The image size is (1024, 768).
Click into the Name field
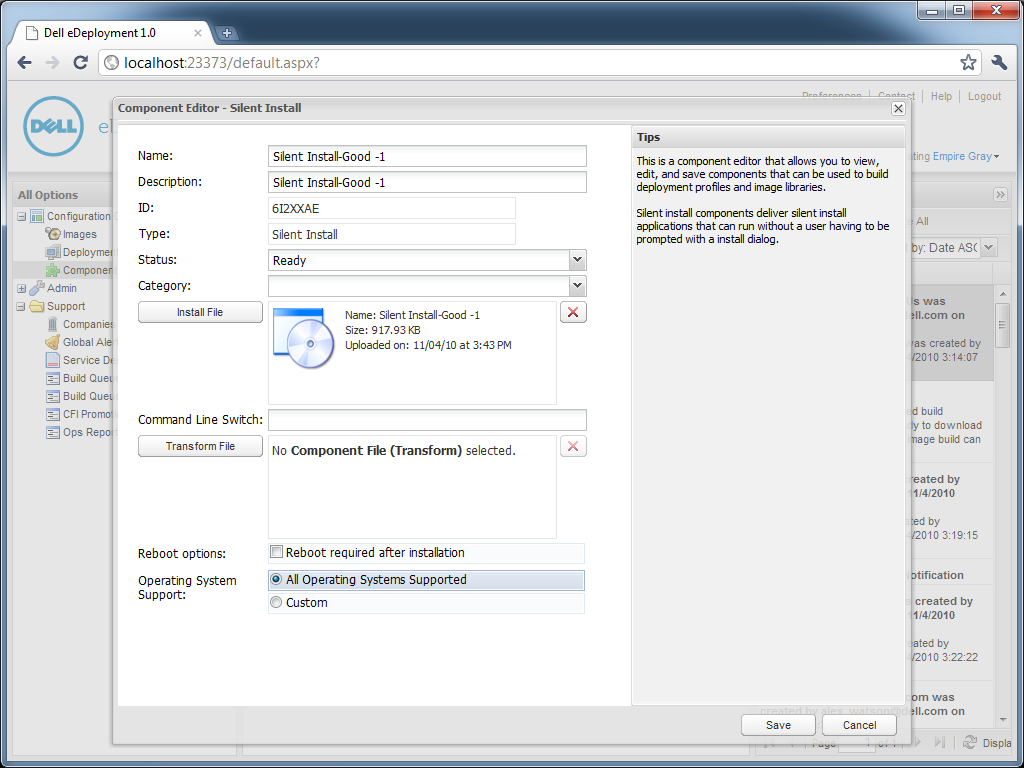427,156
